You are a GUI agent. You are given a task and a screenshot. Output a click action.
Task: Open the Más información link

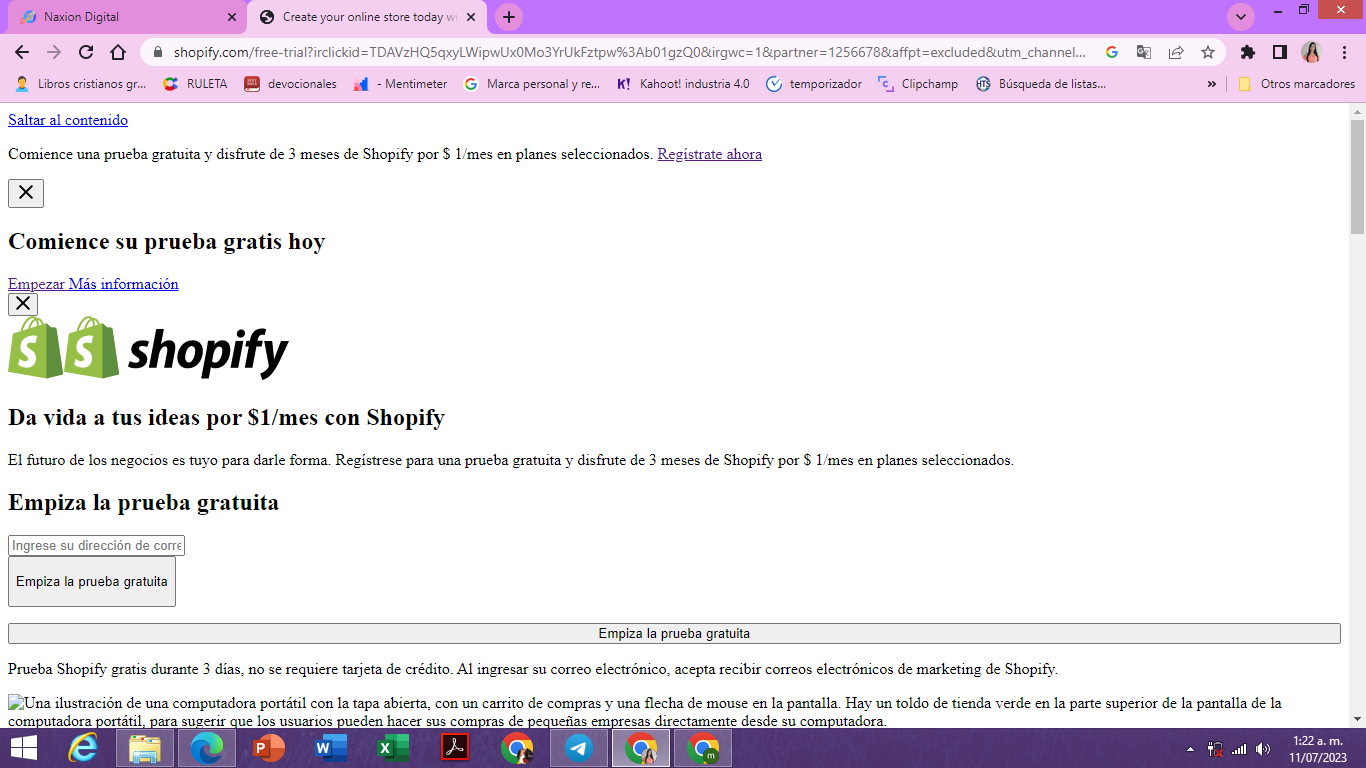pyautogui.click(x=124, y=284)
